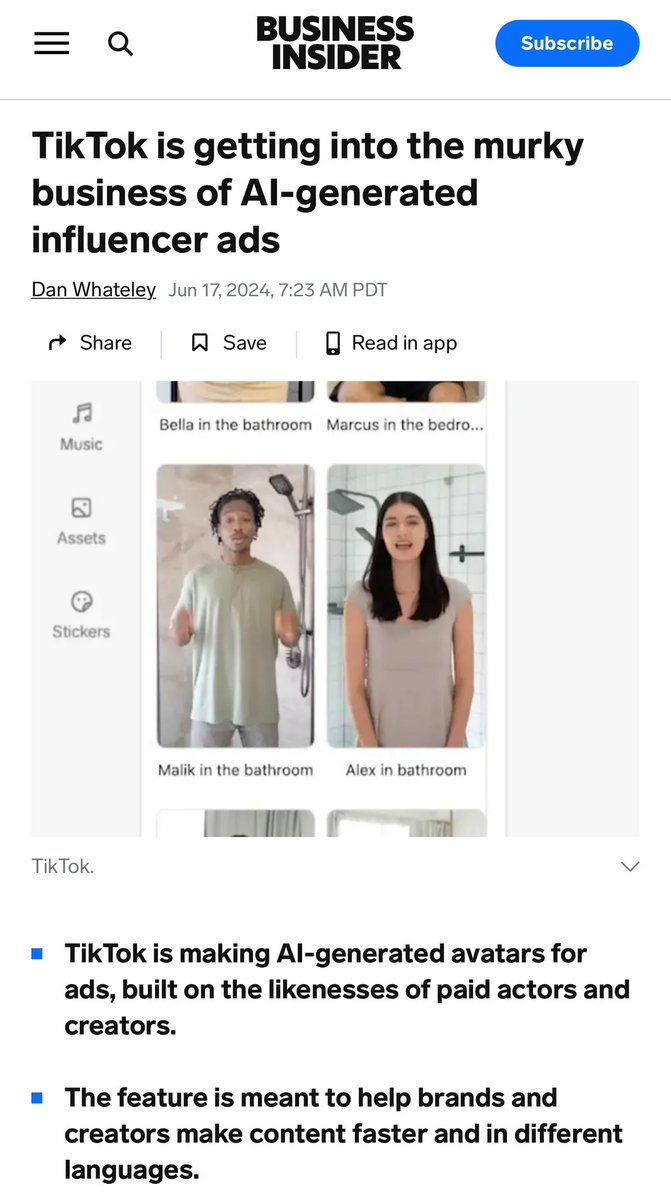This screenshot has width=671, height=1199.
Task: Click the 'Bella in the bathroom' label
Action: tap(235, 425)
